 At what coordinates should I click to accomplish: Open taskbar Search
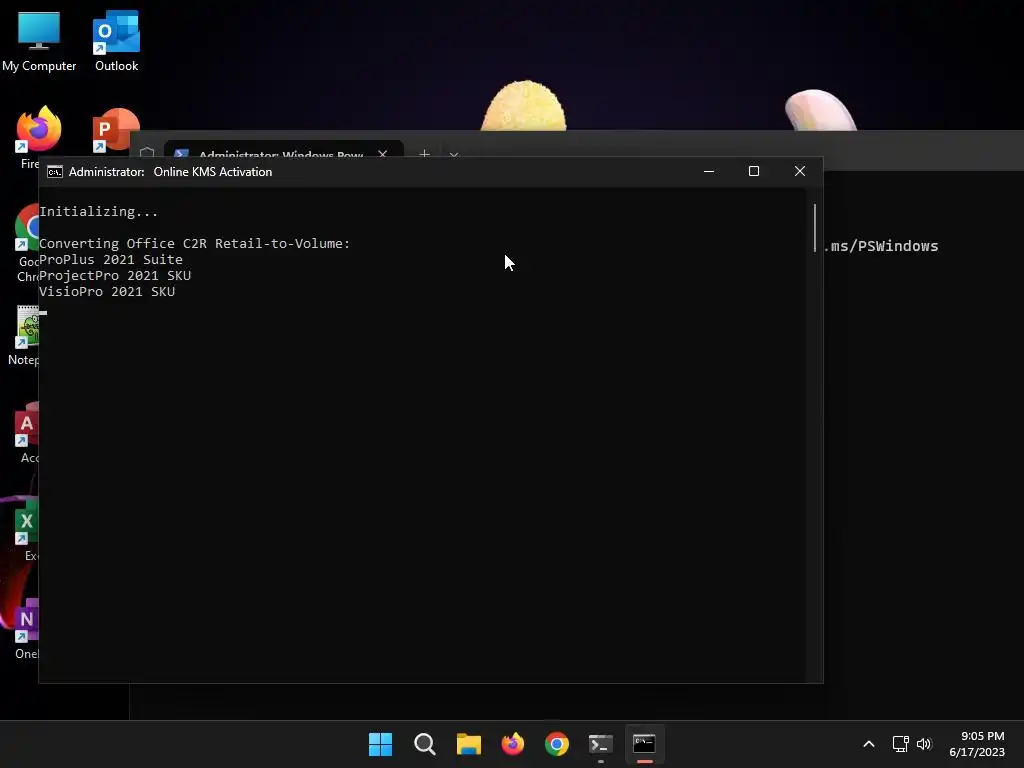click(x=424, y=744)
